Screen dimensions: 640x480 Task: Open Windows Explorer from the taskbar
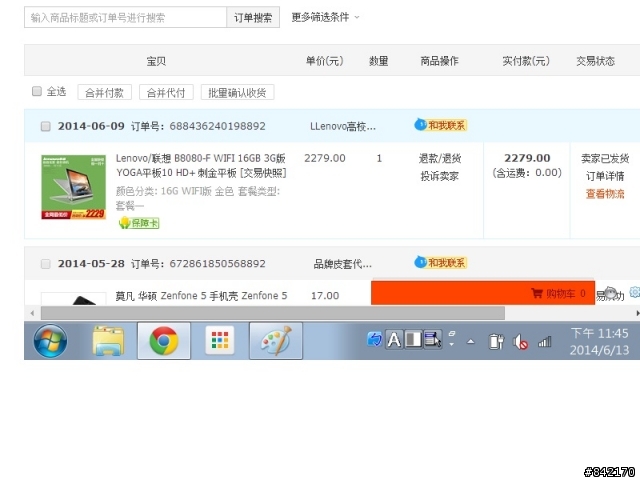point(108,341)
